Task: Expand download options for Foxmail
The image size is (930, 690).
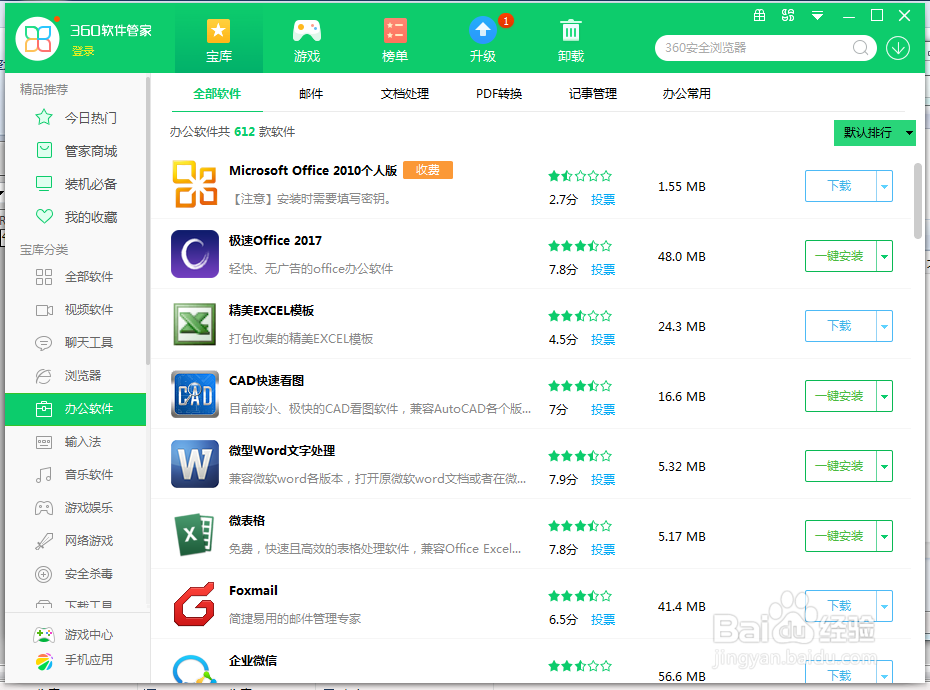Action: tap(884, 606)
